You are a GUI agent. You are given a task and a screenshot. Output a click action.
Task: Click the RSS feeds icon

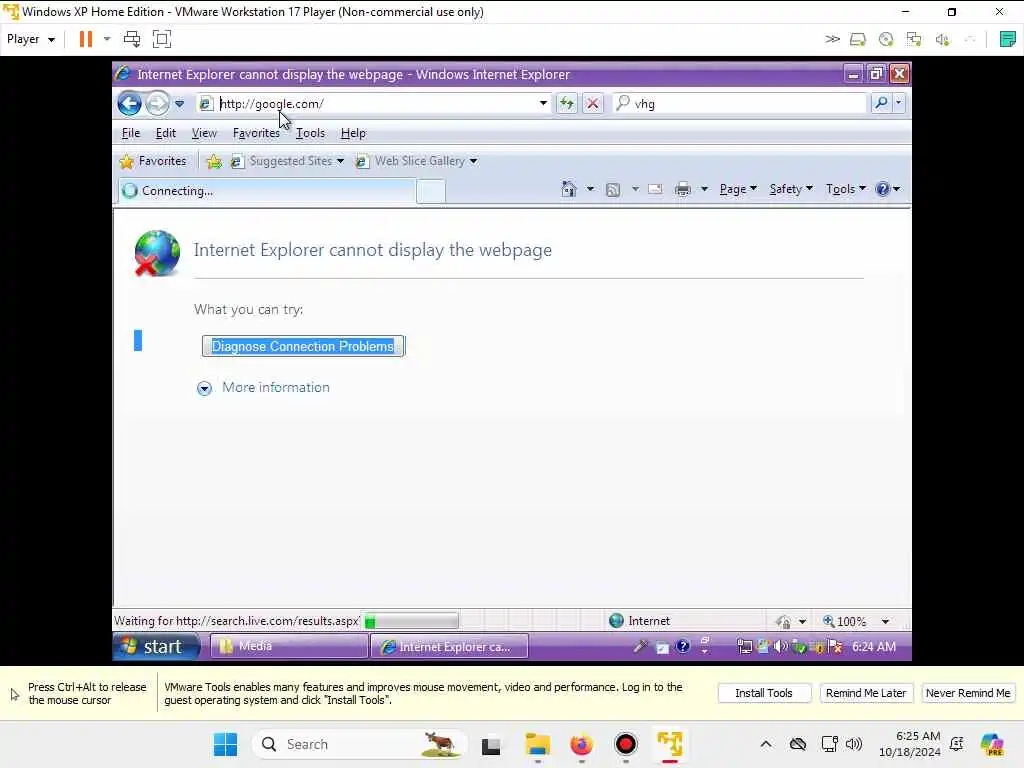[613, 189]
